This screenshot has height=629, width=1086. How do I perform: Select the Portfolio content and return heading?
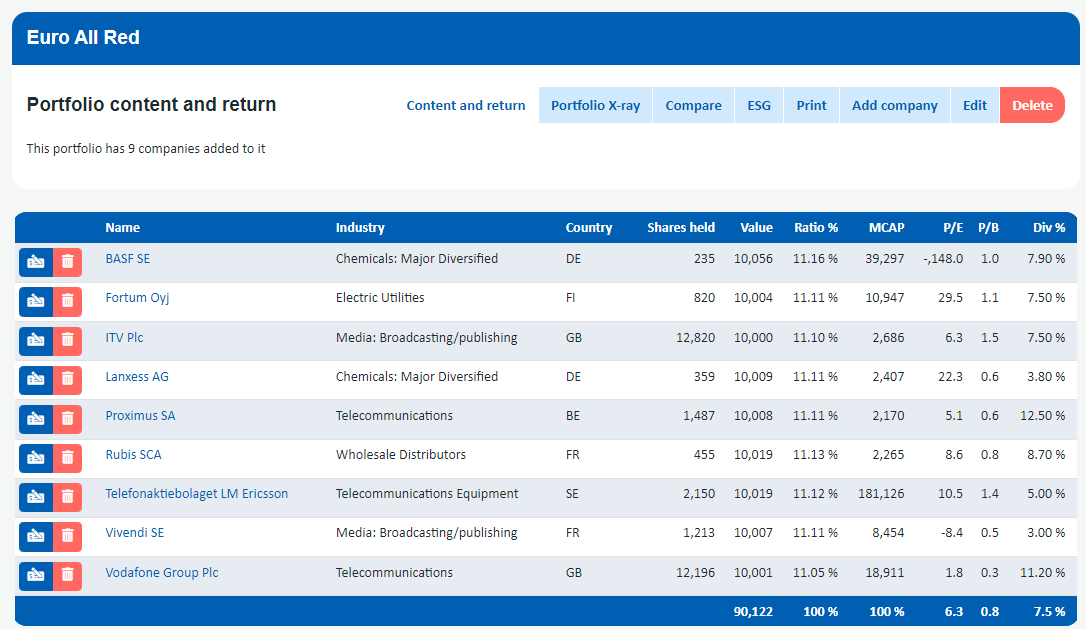click(x=151, y=105)
